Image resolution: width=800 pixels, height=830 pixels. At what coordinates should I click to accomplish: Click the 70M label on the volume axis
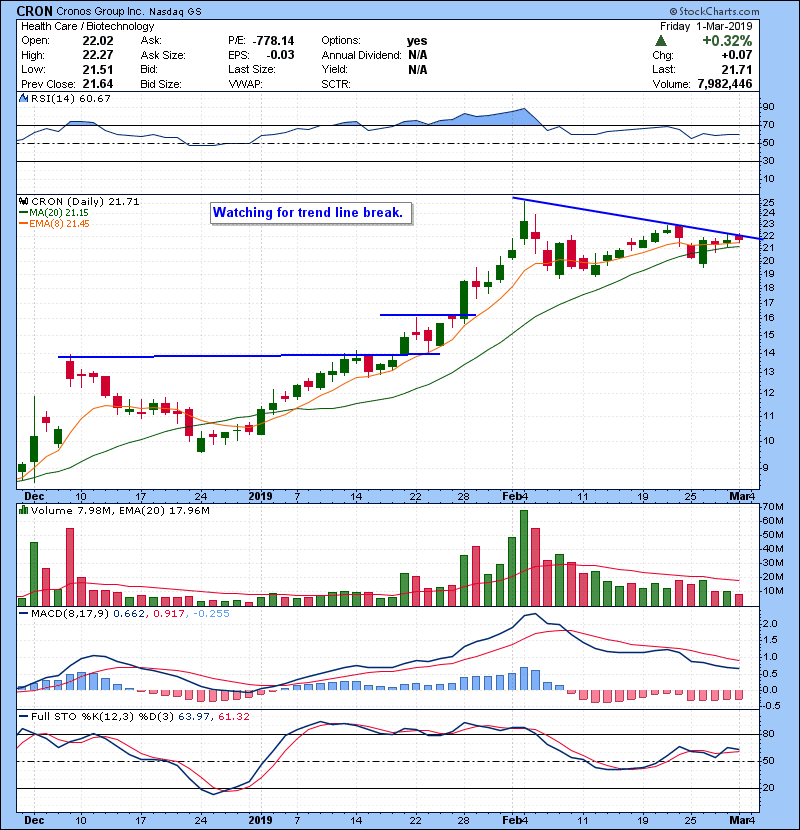point(773,507)
